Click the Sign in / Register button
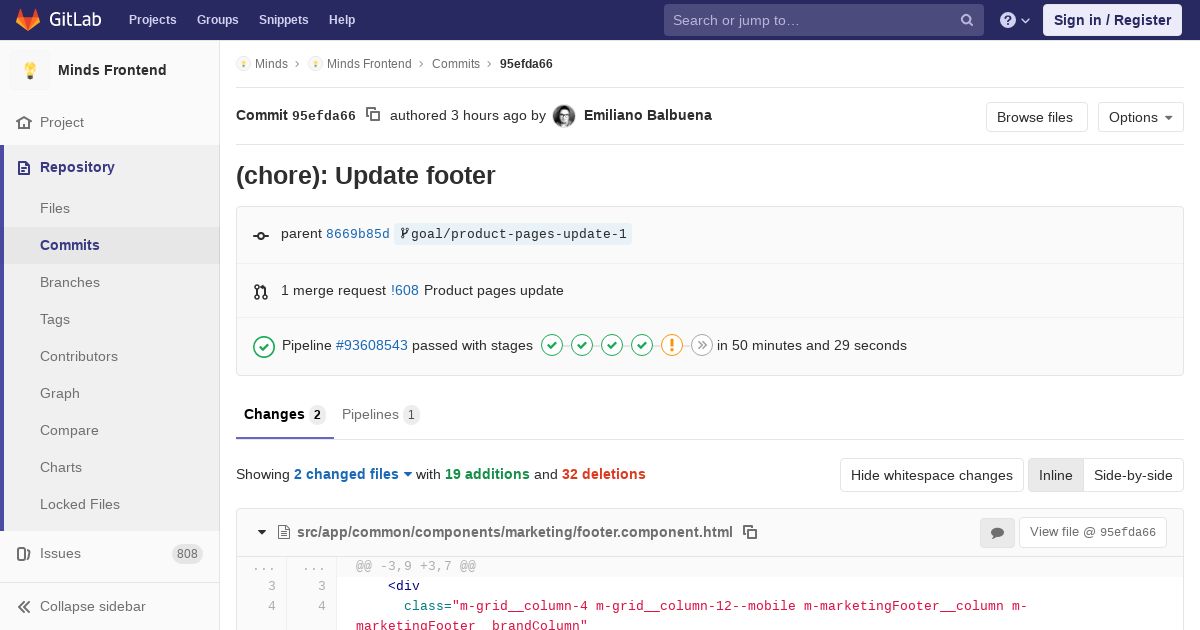Screen dimensions: 1200x630 pos(1112,20)
